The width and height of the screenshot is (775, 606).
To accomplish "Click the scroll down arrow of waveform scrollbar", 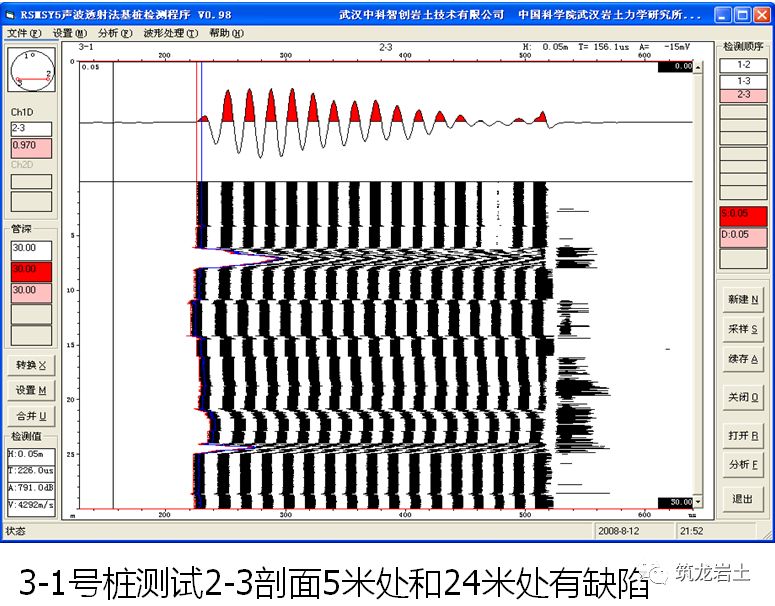I will tap(697, 502).
